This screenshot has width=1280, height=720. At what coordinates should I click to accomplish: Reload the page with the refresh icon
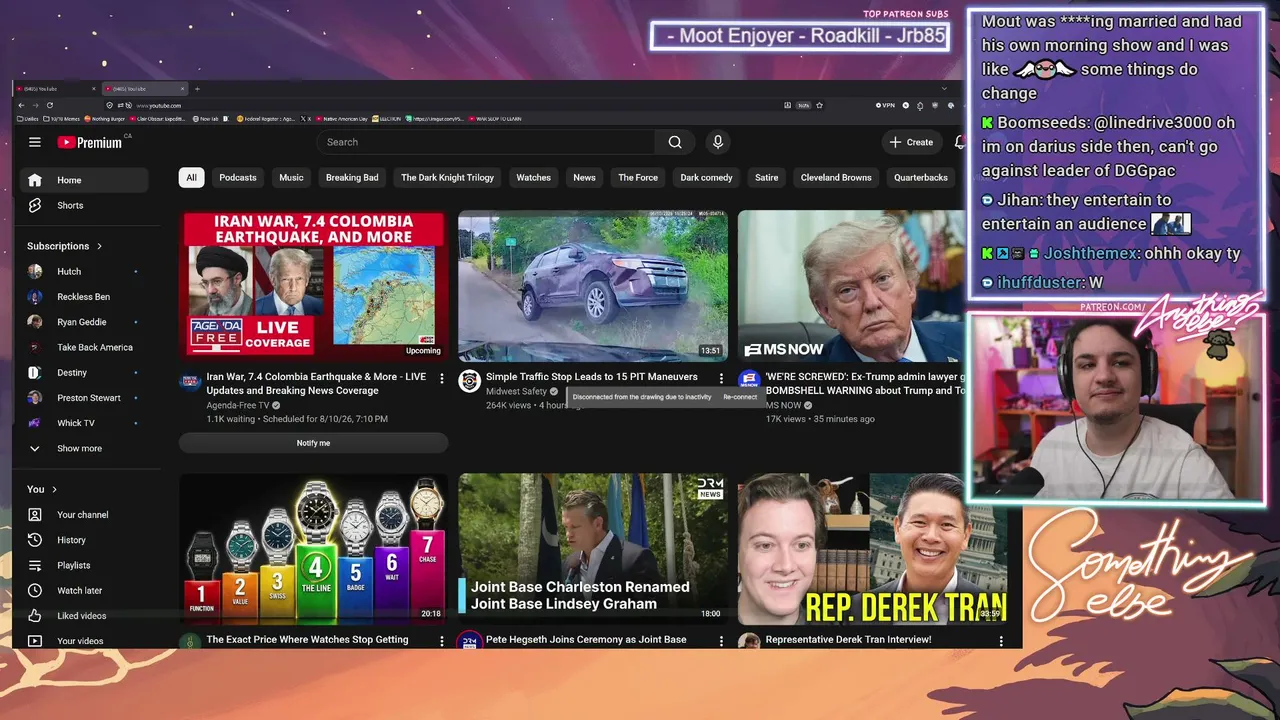coord(50,105)
